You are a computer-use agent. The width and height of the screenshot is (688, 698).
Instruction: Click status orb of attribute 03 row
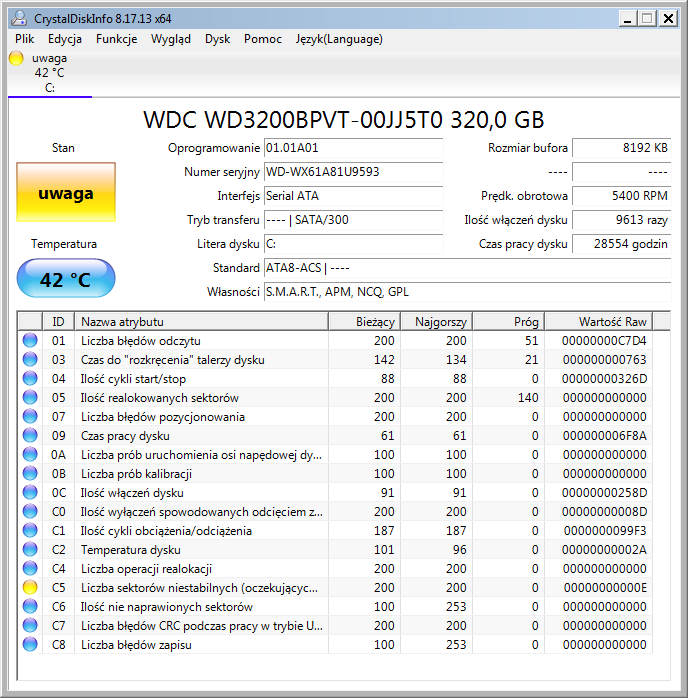pos(30,359)
